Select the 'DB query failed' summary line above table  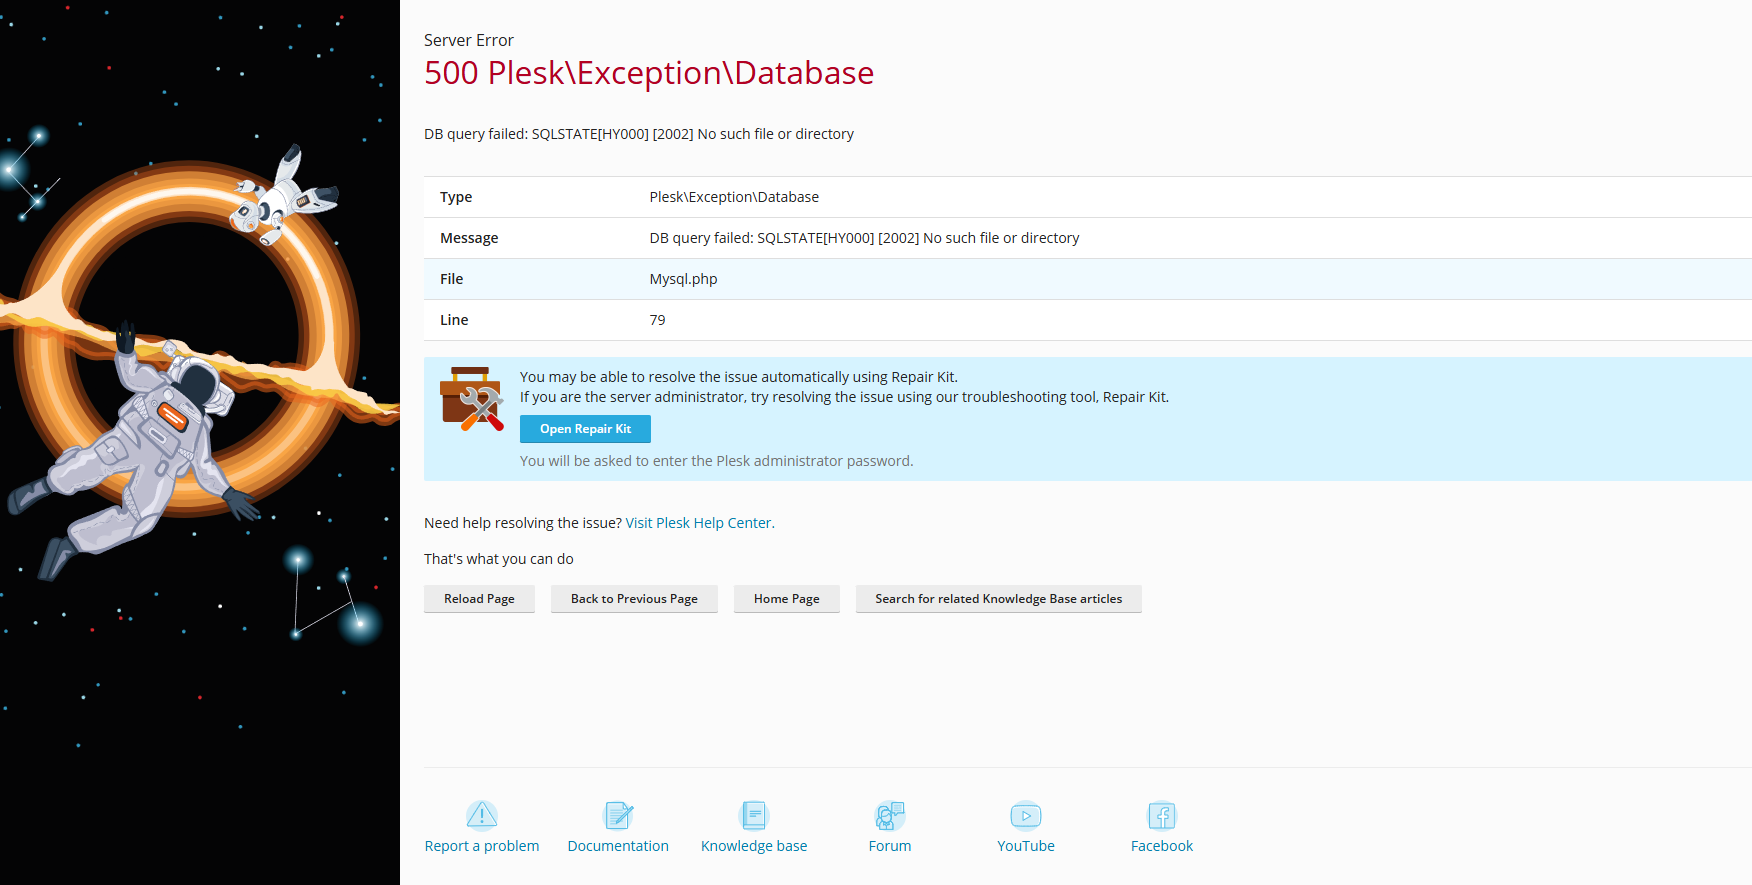(x=639, y=134)
